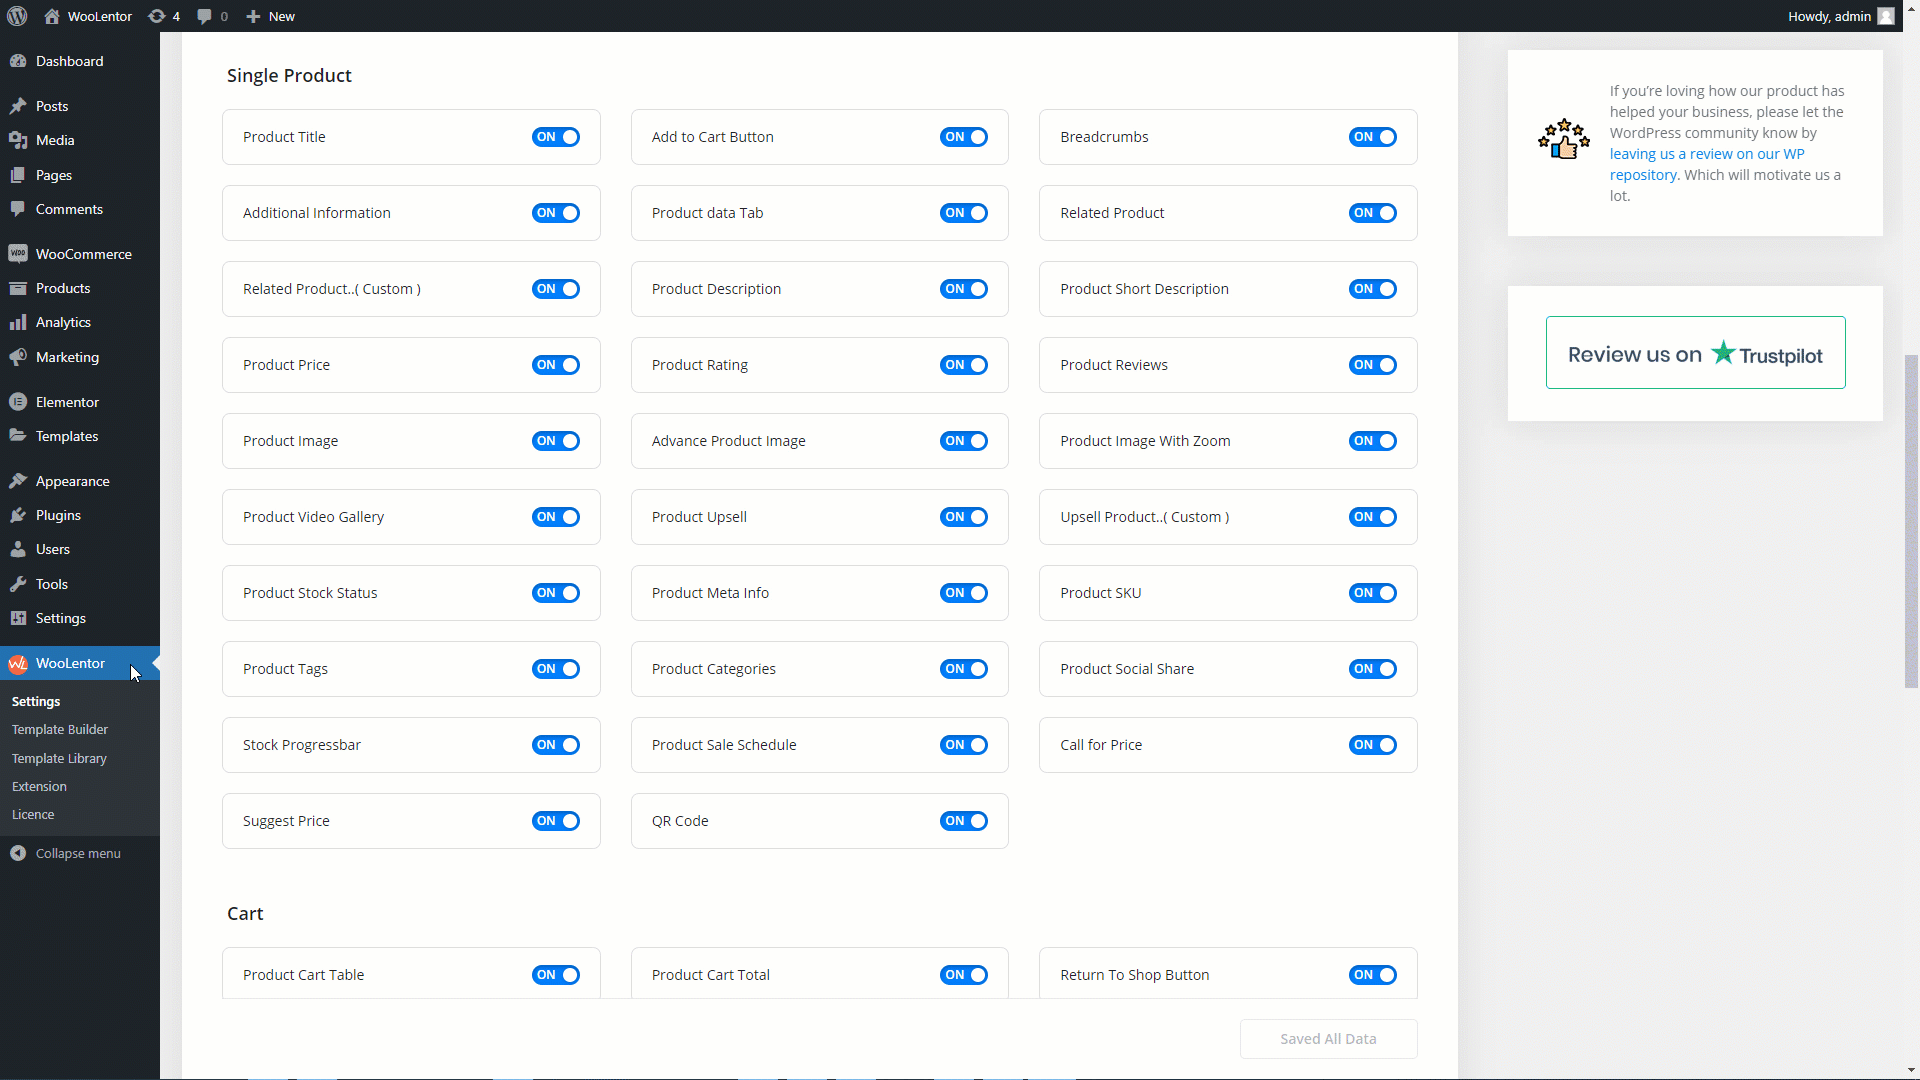Open the Review us on Trustpilot link
This screenshot has width=1920, height=1080.
pos(1695,352)
